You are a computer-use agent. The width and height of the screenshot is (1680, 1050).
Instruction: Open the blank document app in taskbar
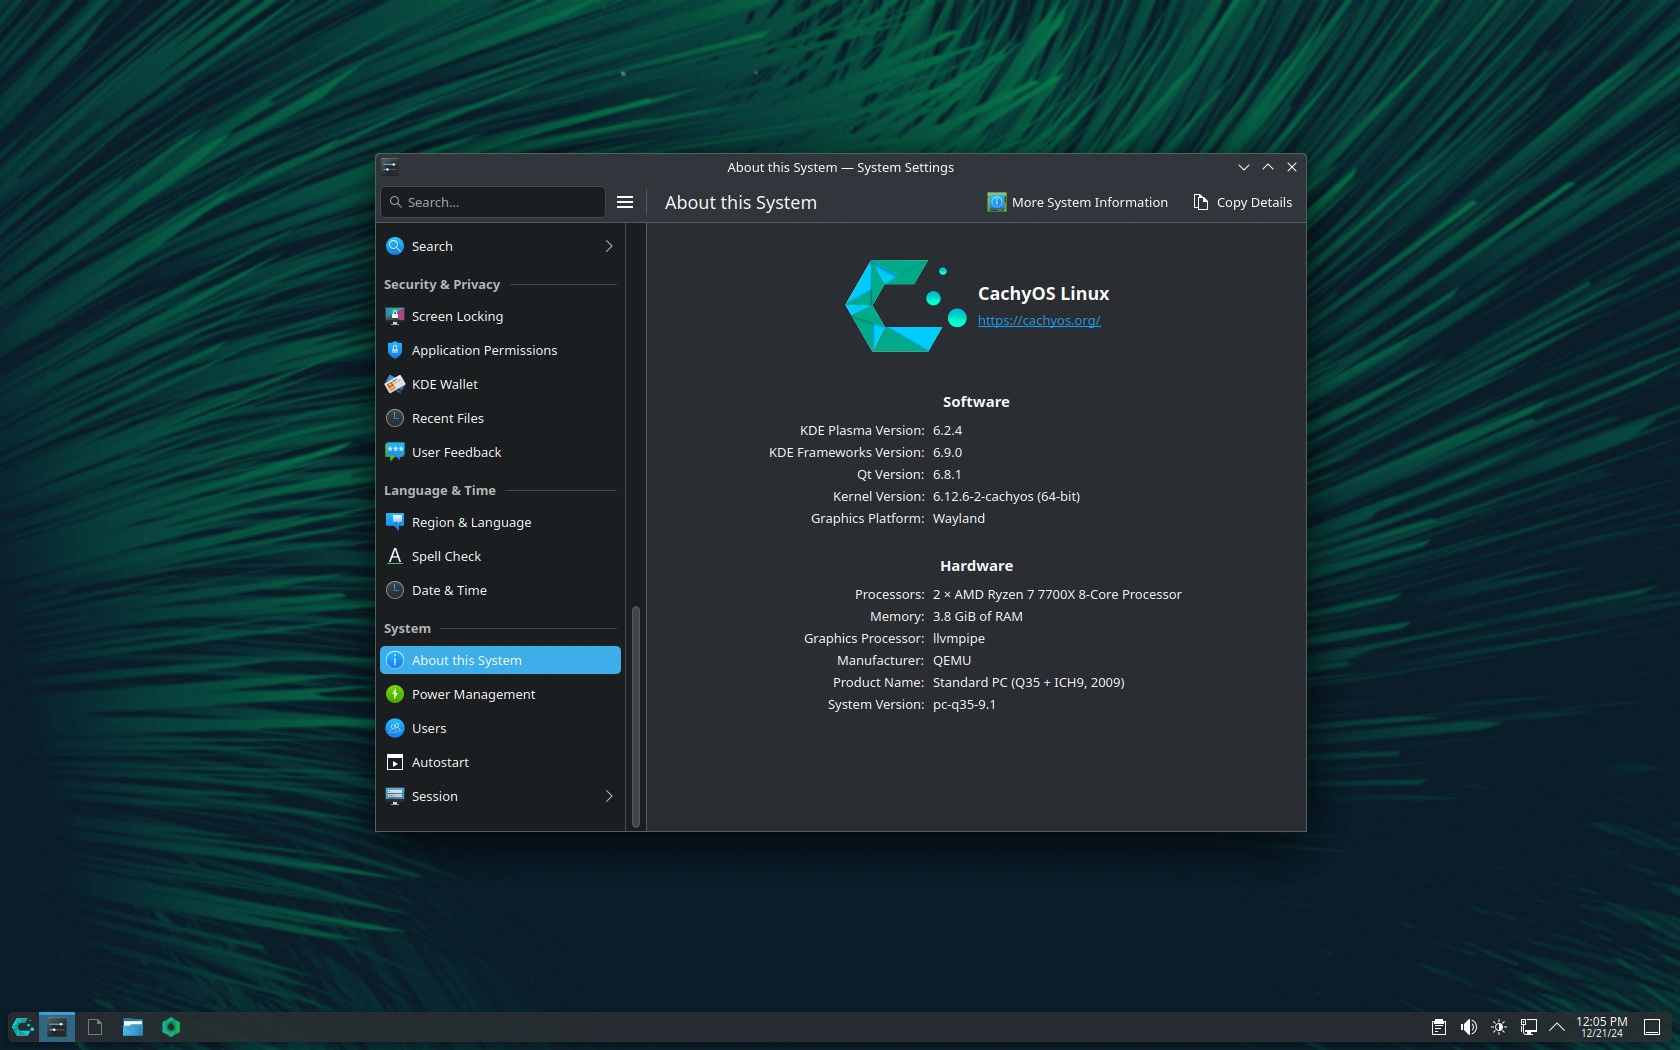coord(95,1027)
